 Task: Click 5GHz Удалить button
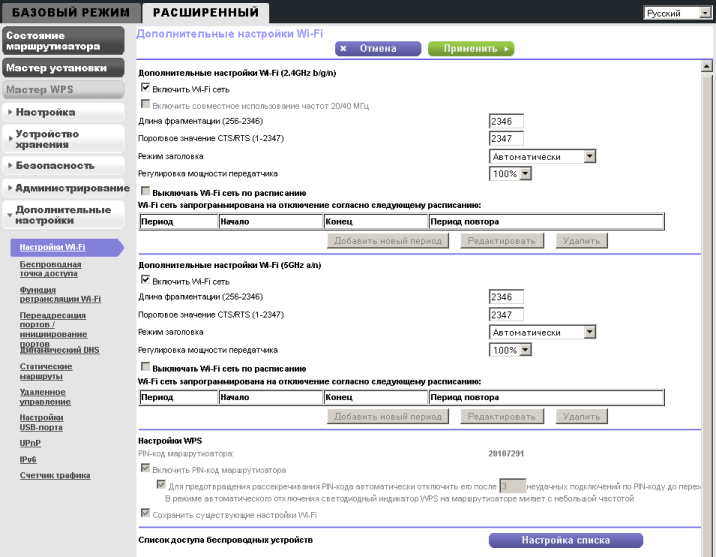coord(581,416)
